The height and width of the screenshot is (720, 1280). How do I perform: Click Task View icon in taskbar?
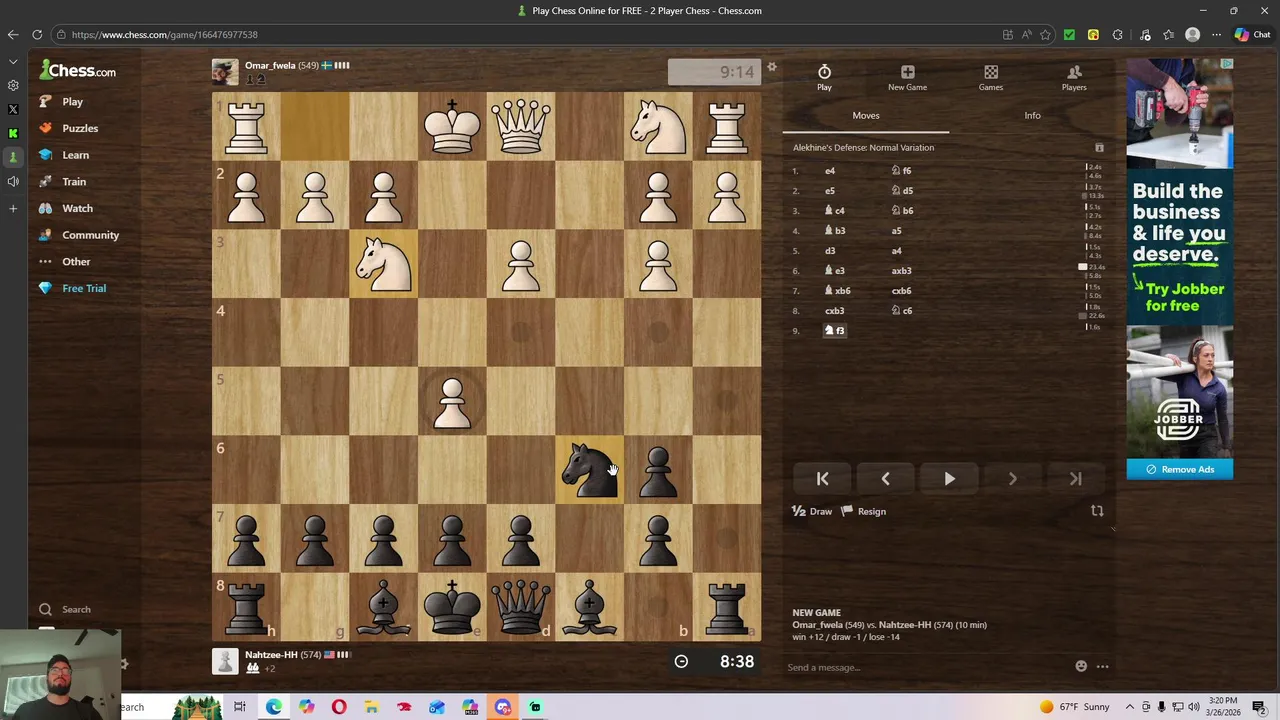[240, 707]
